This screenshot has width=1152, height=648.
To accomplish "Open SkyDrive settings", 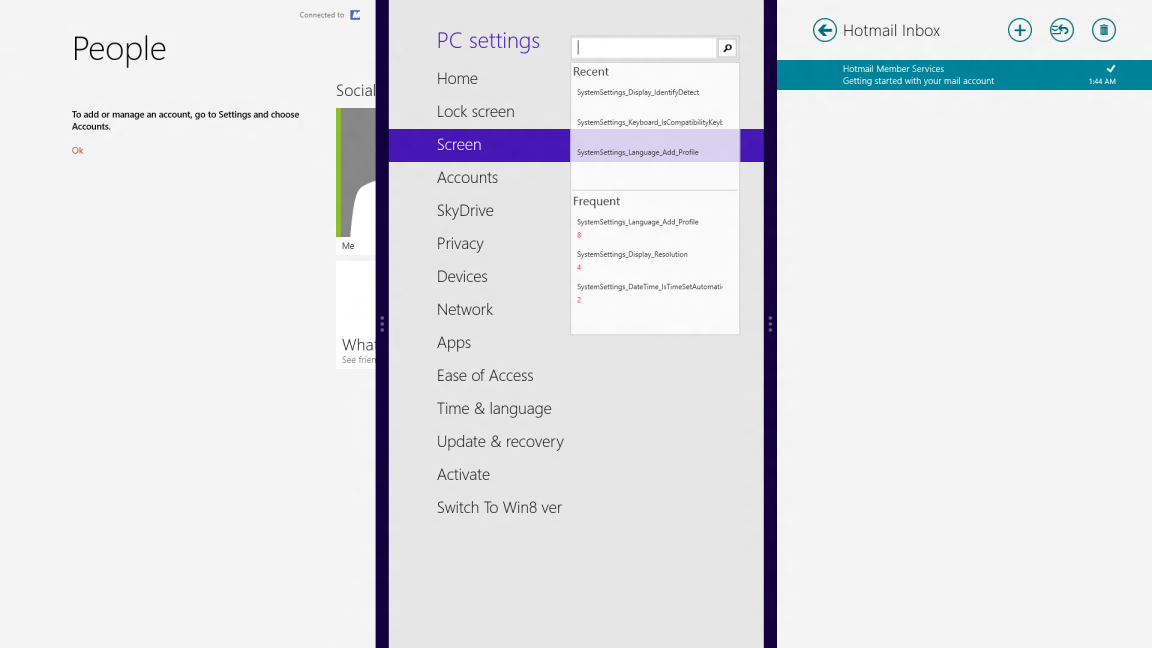I will tap(465, 210).
